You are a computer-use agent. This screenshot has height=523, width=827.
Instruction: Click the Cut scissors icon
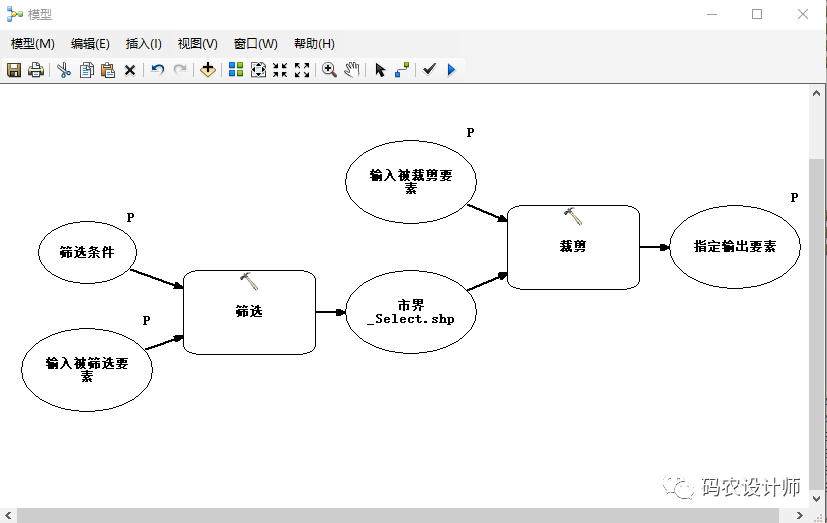(63, 70)
